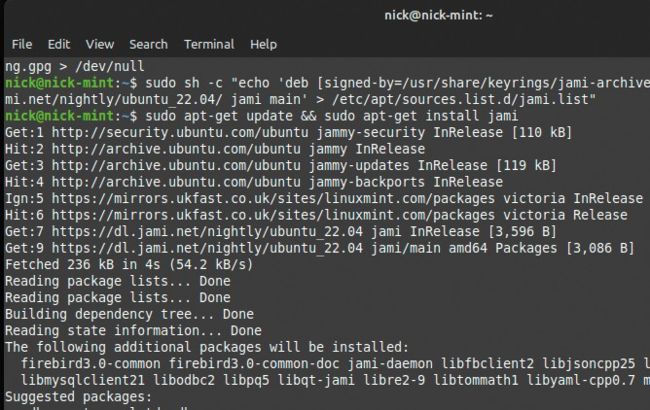Open the File menu

point(22,44)
